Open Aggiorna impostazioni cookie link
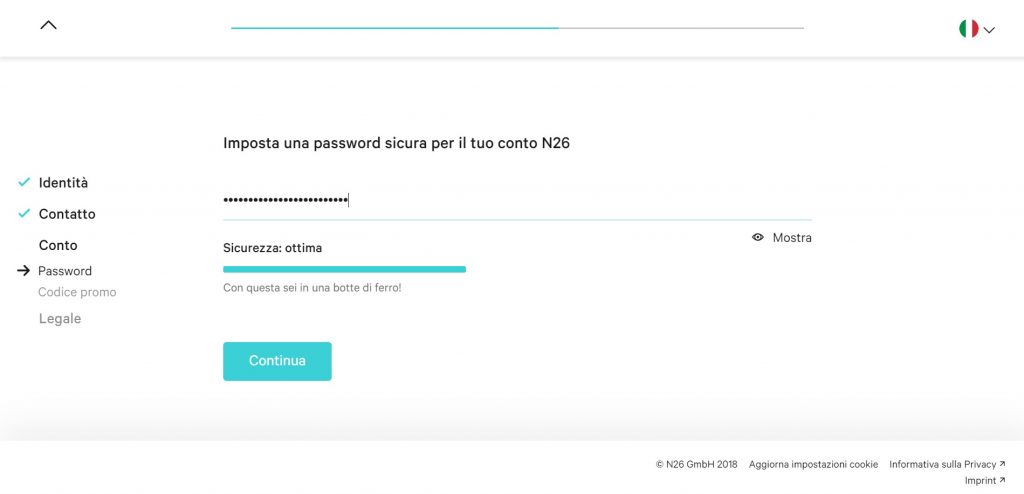 coord(813,464)
